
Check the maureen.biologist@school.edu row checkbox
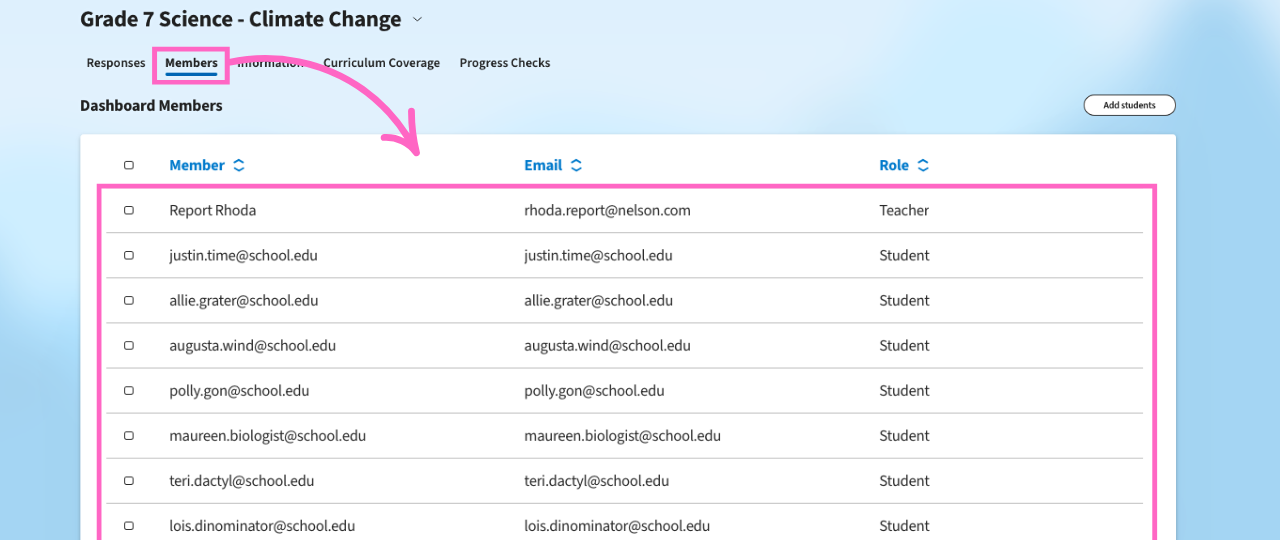(128, 435)
